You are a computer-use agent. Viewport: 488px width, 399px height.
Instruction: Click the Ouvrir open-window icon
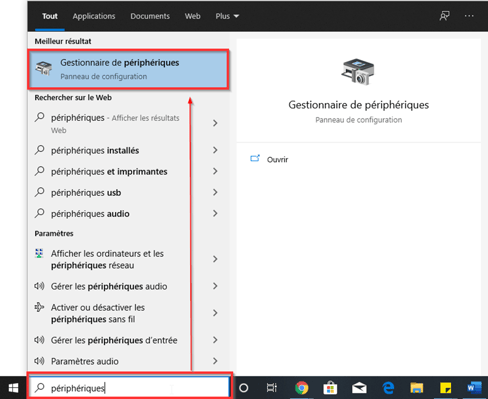pos(255,158)
